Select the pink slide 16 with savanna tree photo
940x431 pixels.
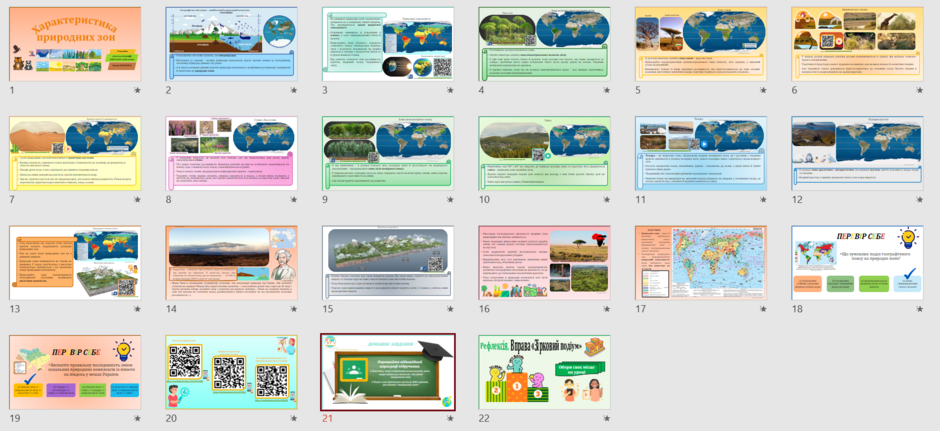tap(544, 263)
